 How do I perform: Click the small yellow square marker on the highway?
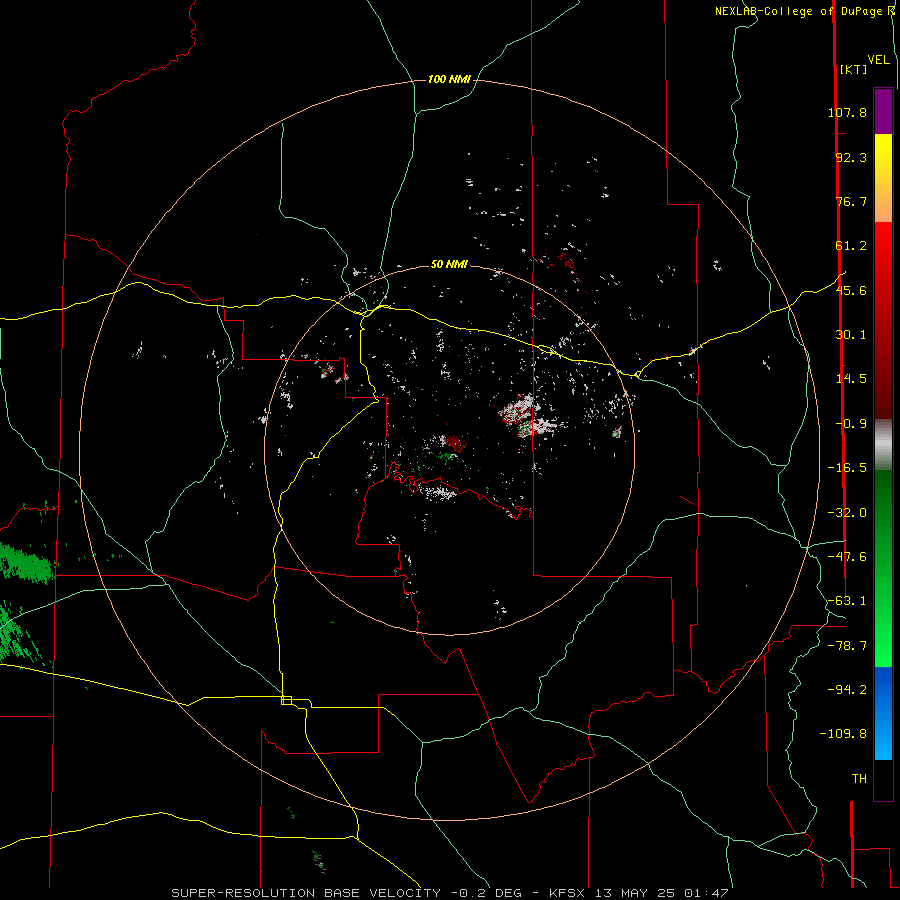(x=286, y=700)
